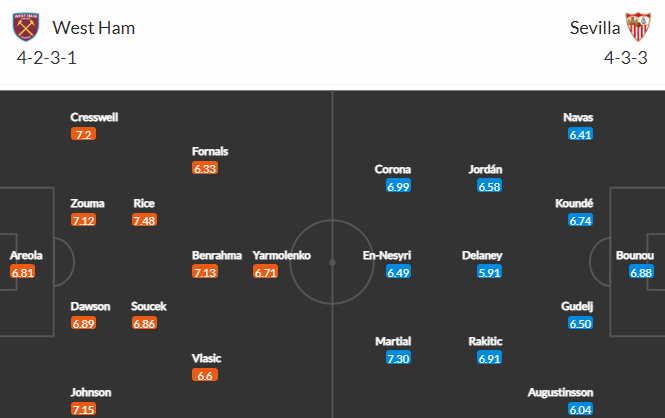Select En-Nesyri in the Sevilla lineup
This screenshot has width=665, height=418.
click(x=387, y=255)
